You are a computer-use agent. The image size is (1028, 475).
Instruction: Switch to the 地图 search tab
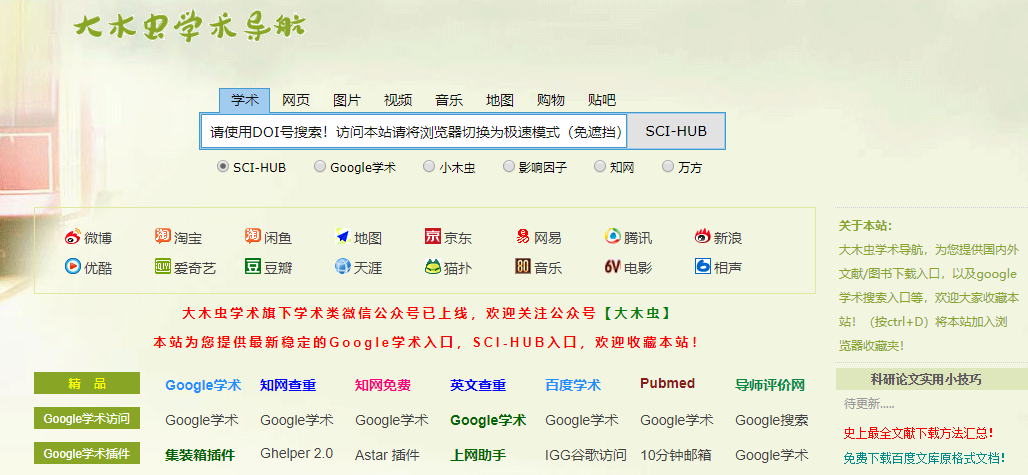click(x=500, y=100)
